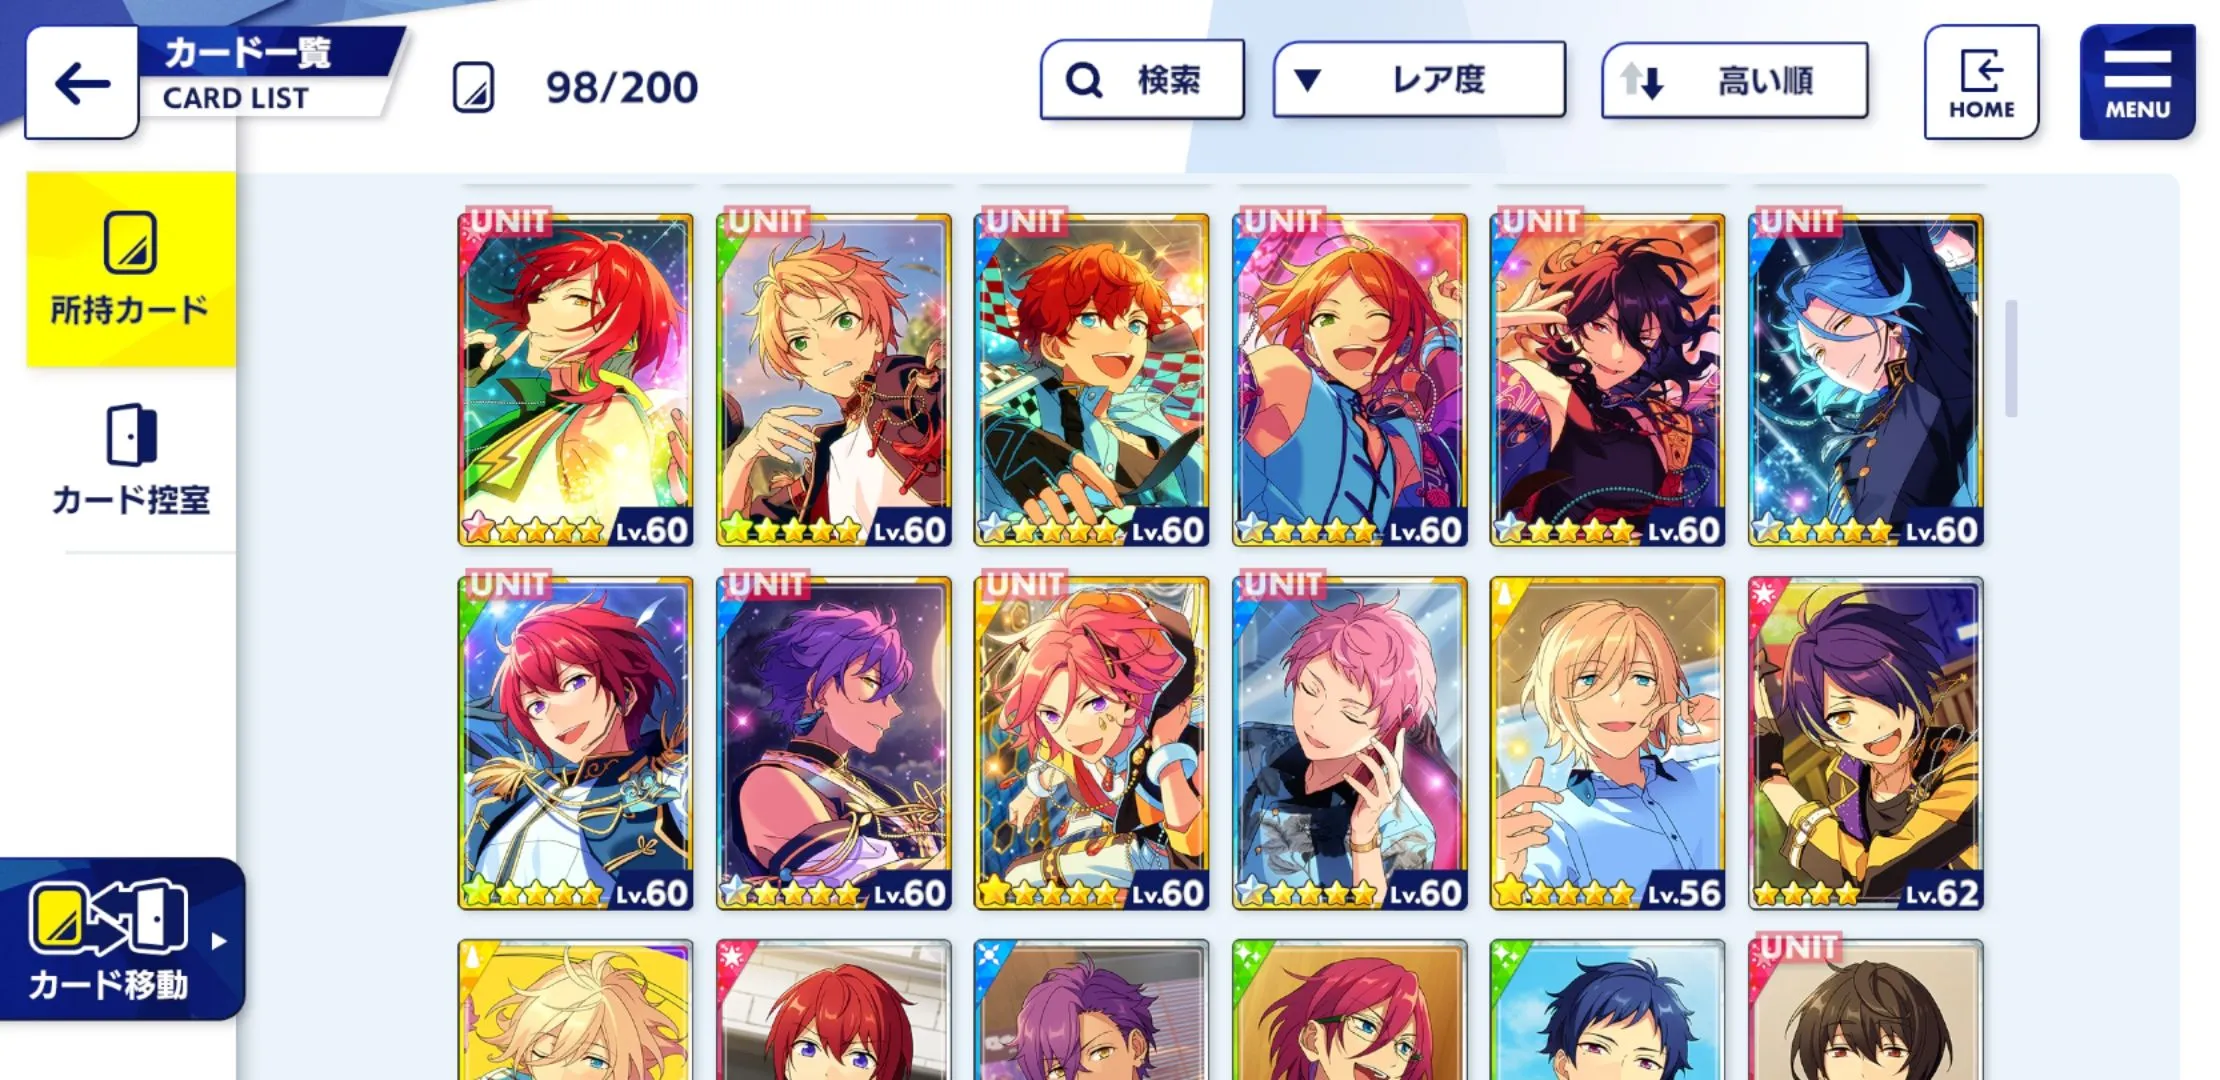2220x1080 pixels.
Task: Expand the レア度 sort dropdown
Action: pyautogui.click(x=1419, y=80)
